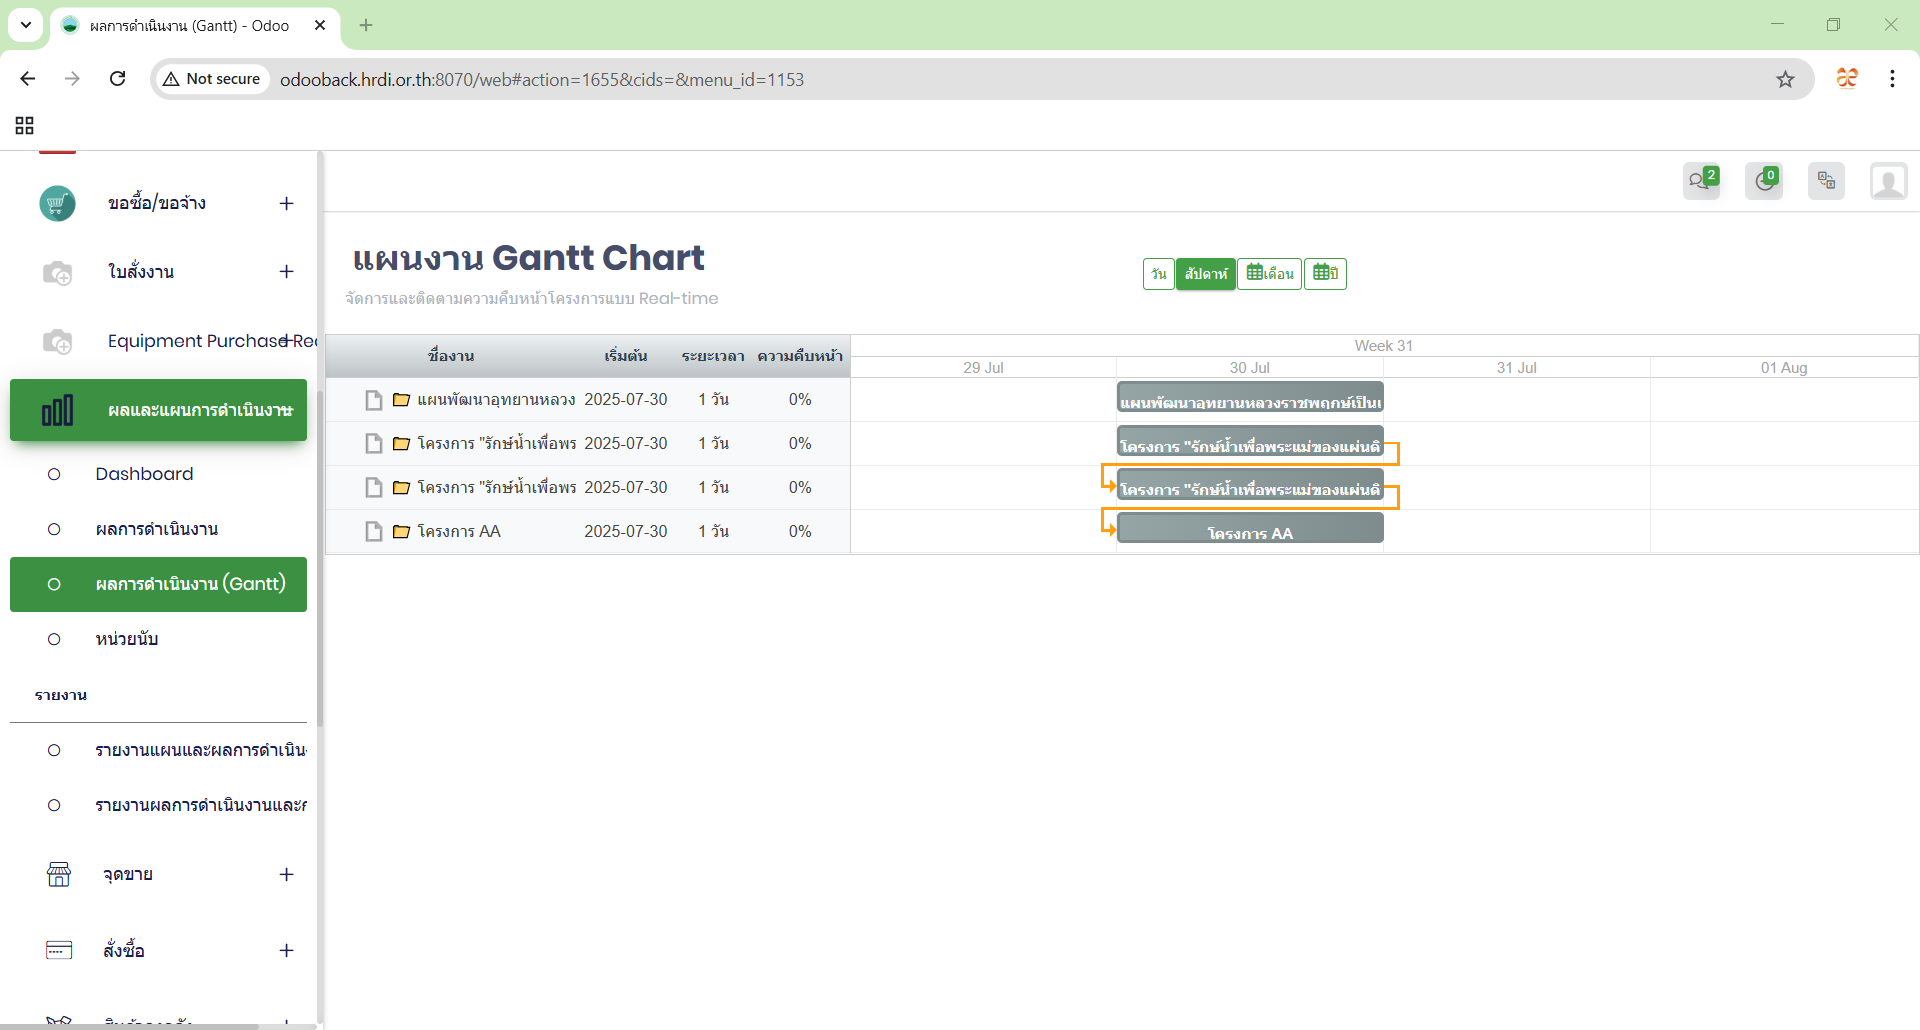This screenshot has width=1920, height=1030.
Task: Switch Gantt to เดือน (month) view
Action: [x=1269, y=274]
